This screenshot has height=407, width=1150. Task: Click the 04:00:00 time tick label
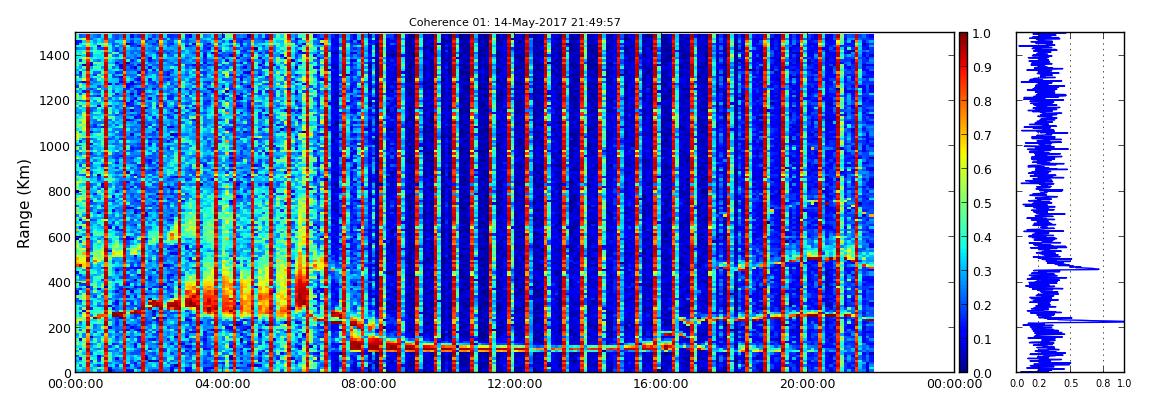point(221,384)
